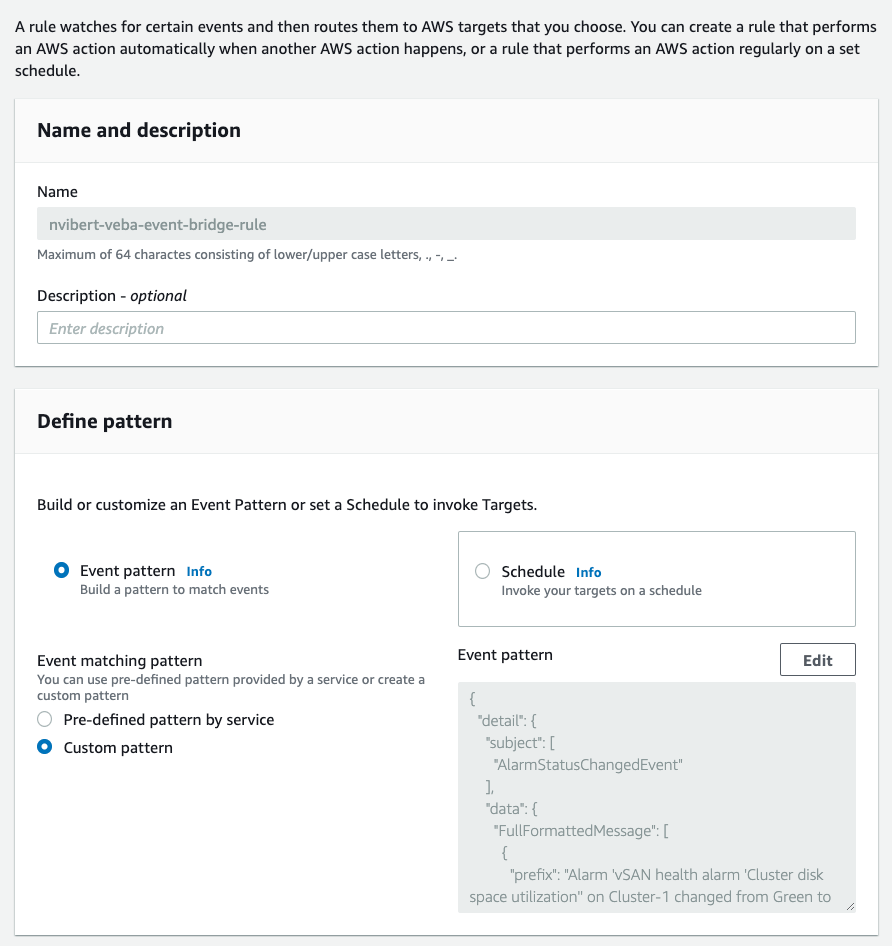Select the Custom pattern radio option
Viewport: 892px width, 946px height.
[x=44, y=747]
